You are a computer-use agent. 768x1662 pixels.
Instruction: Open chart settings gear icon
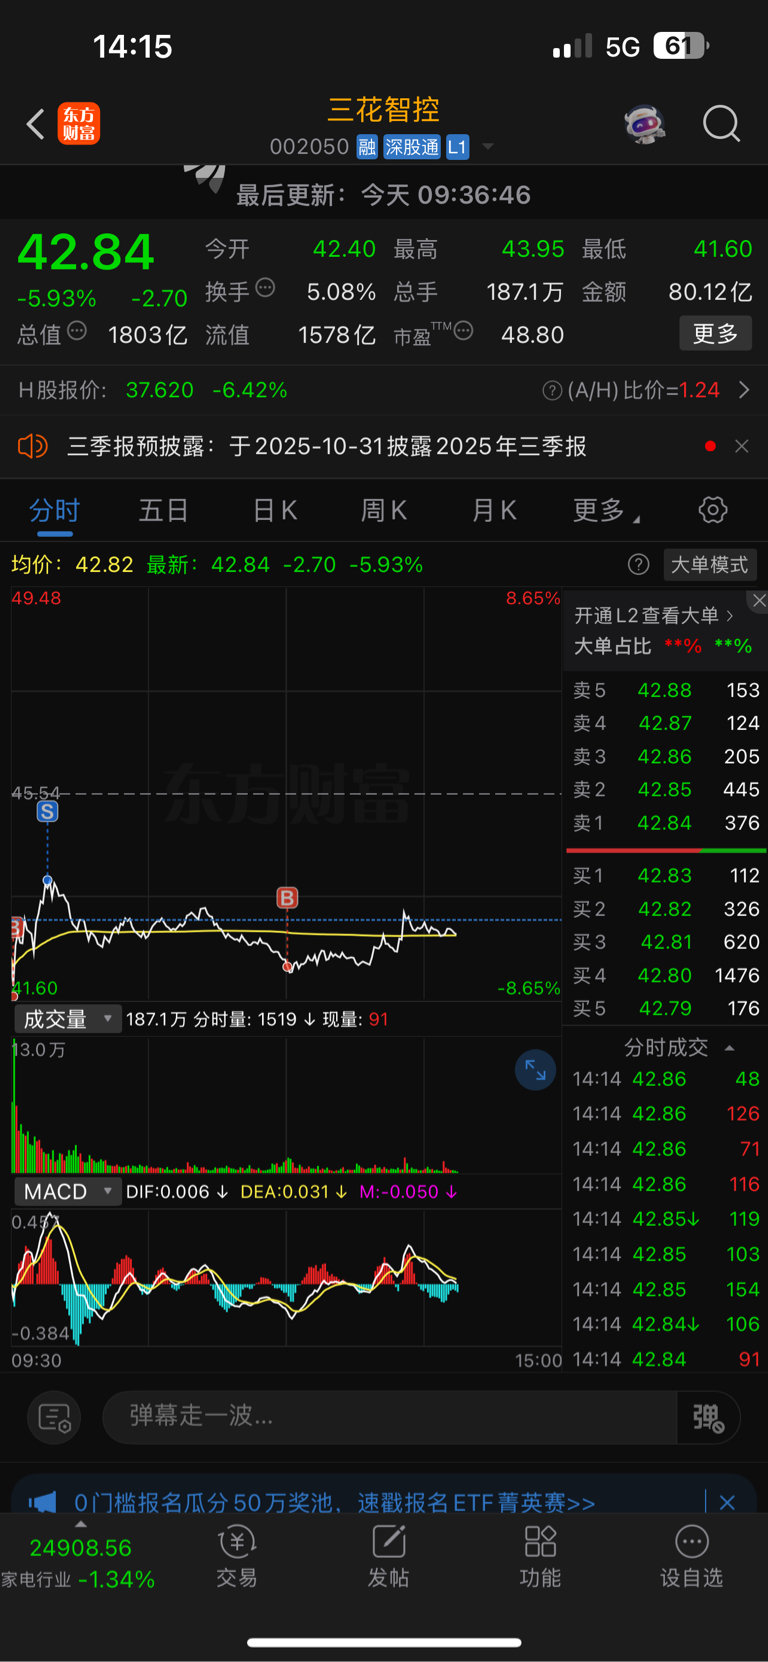(x=713, y=510)
